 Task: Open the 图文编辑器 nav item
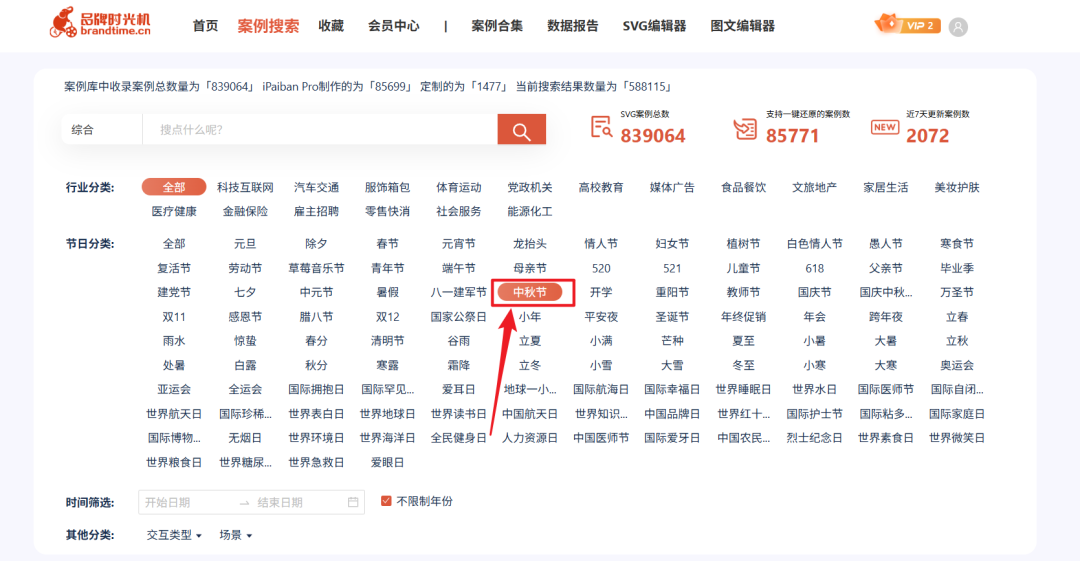[742, 26]
